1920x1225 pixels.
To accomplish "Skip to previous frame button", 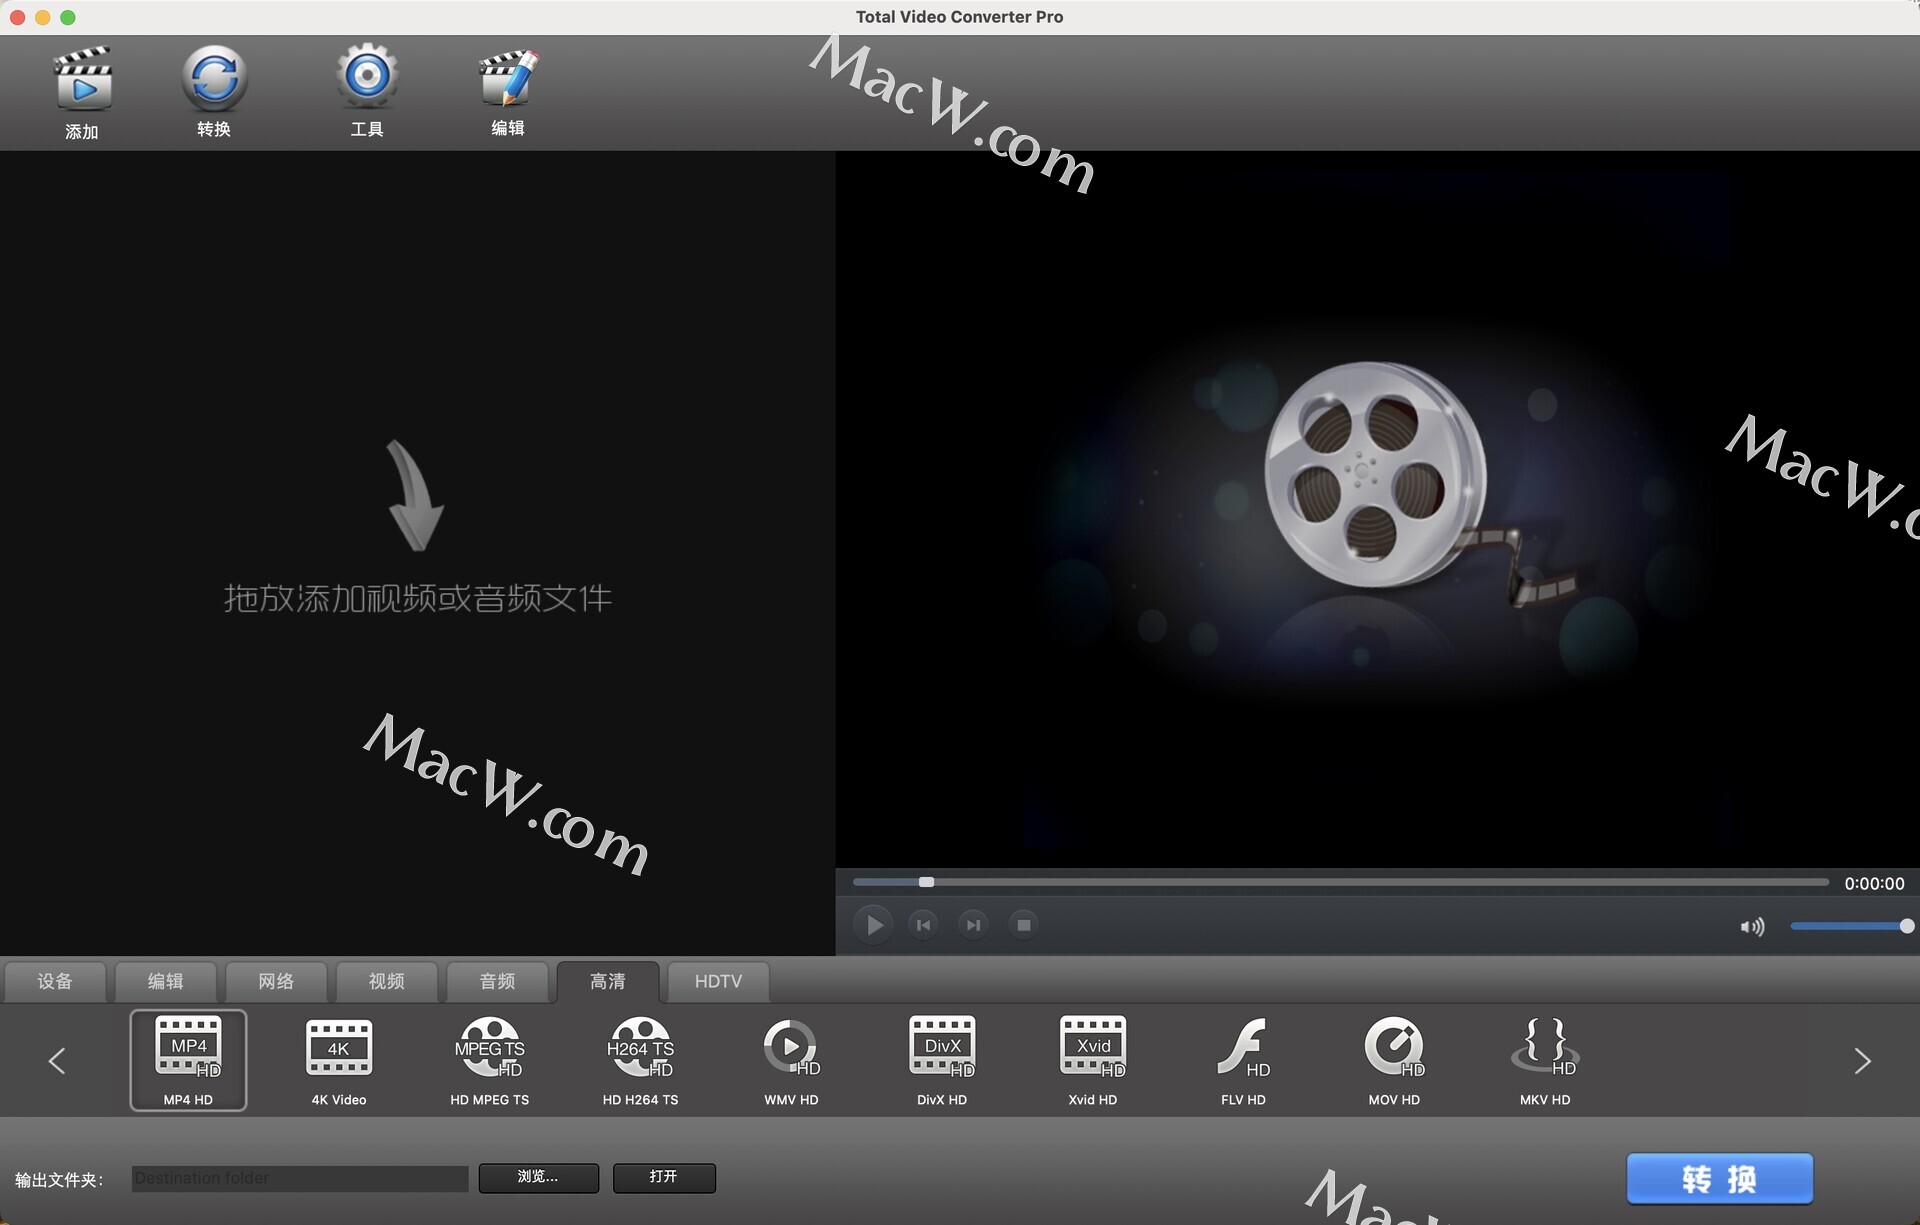I will point(923,925).
